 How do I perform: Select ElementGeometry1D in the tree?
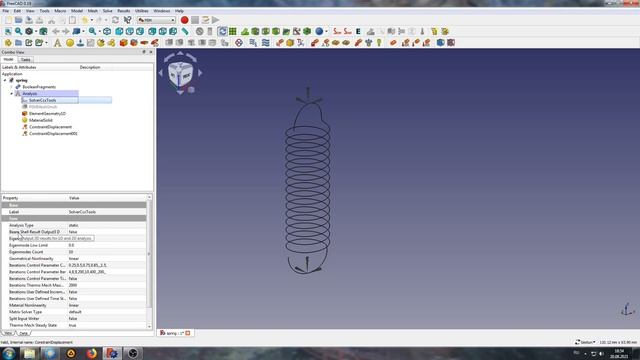point(47,113)
